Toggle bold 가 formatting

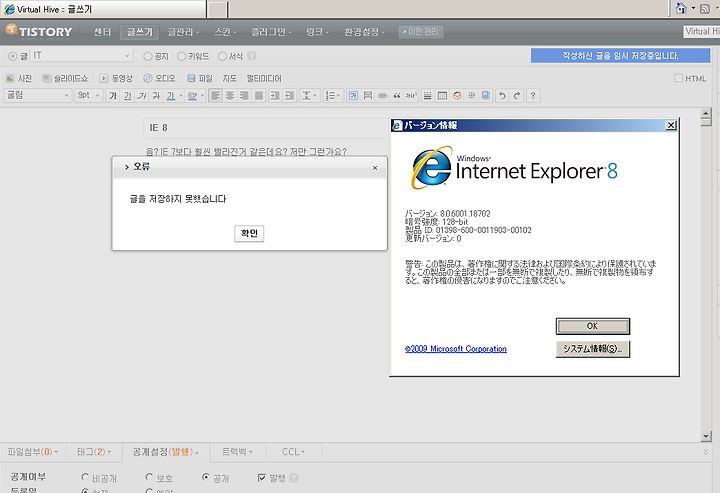coord(113,95)
